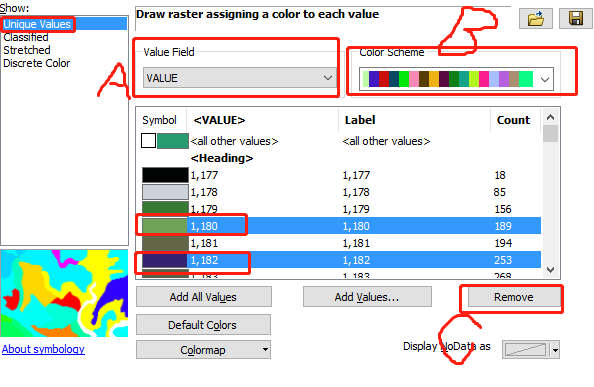Image resolution: width=594 pixels, height=387 pixels.
Task: Click the Add All Values button
Action: pos(204,297)
